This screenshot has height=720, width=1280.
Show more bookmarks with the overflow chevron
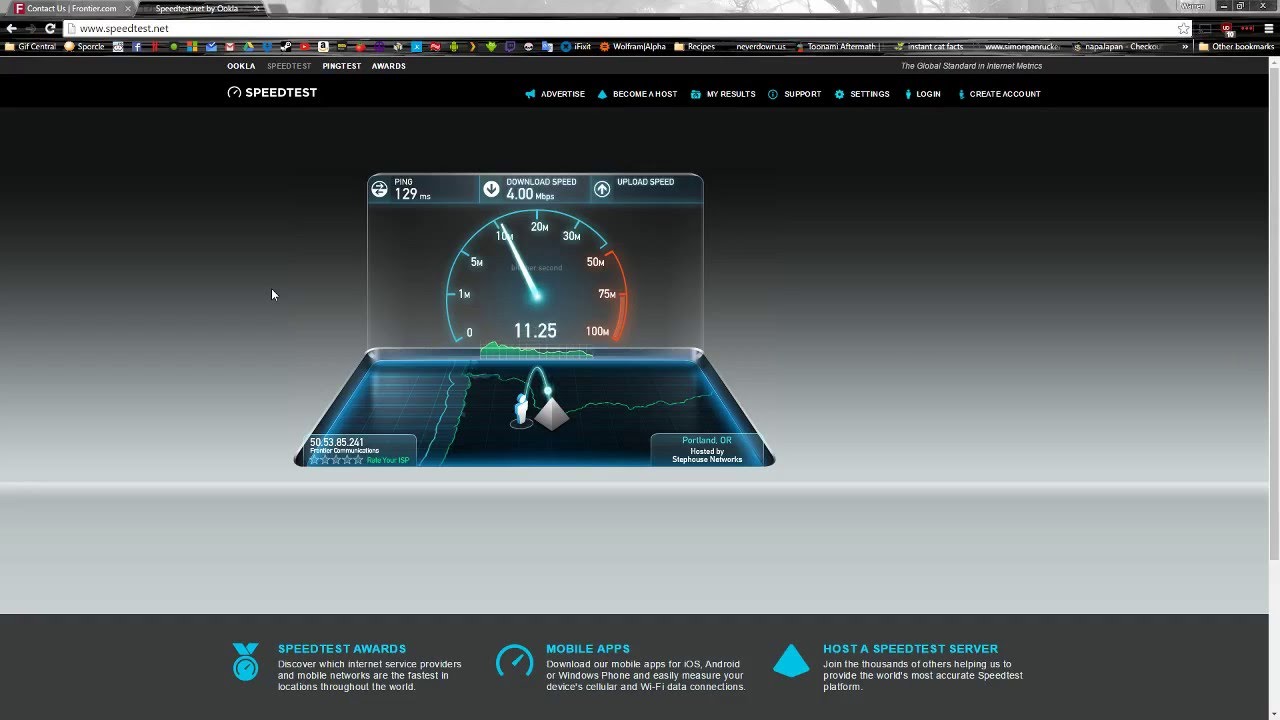click(x=1186, y=46)
